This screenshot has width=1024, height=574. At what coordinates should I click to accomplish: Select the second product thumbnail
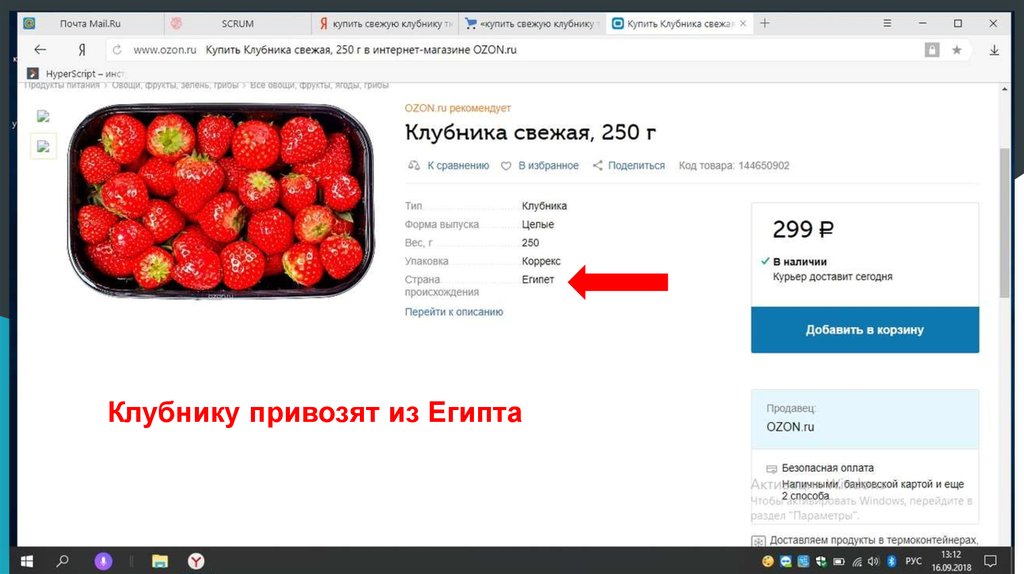coord(43,146)
